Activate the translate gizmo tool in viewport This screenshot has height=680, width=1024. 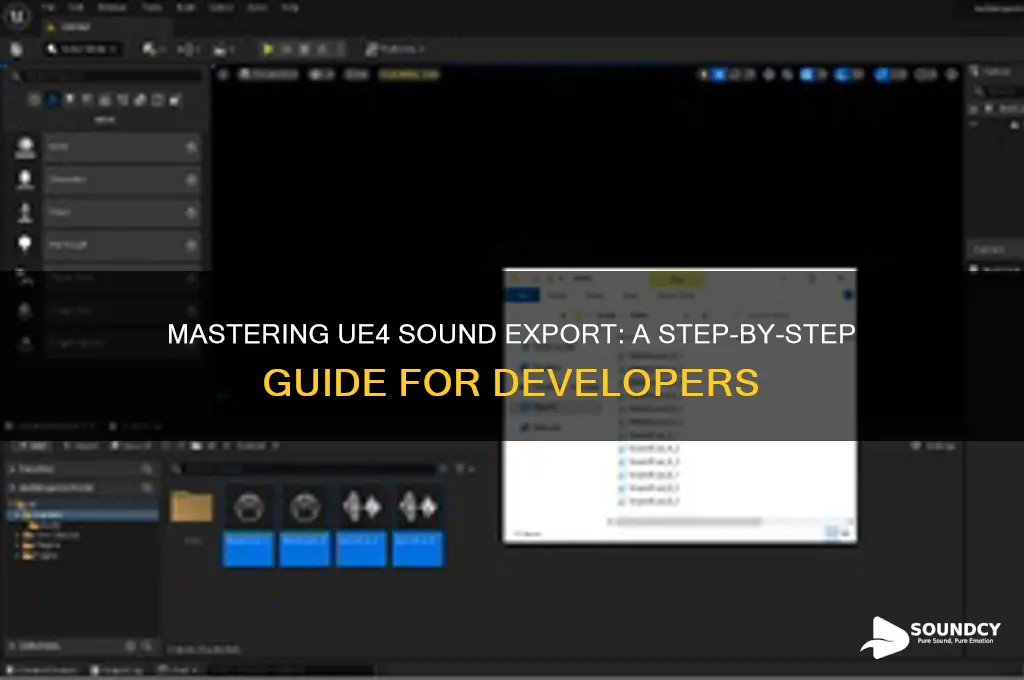pos(719,74)
